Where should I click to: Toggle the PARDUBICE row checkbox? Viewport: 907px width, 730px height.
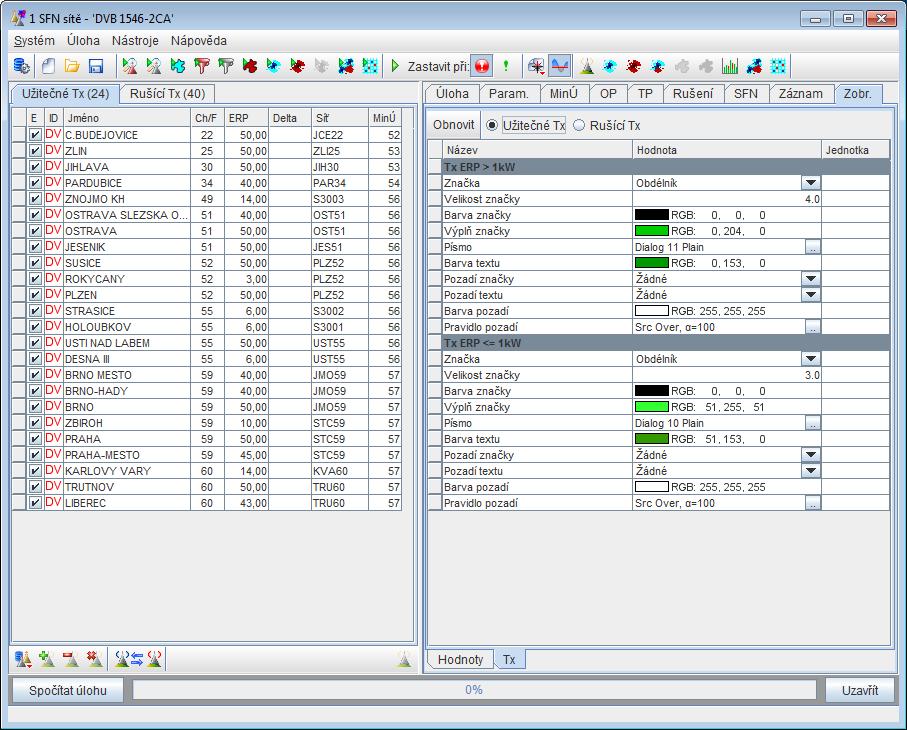[35, 183]
